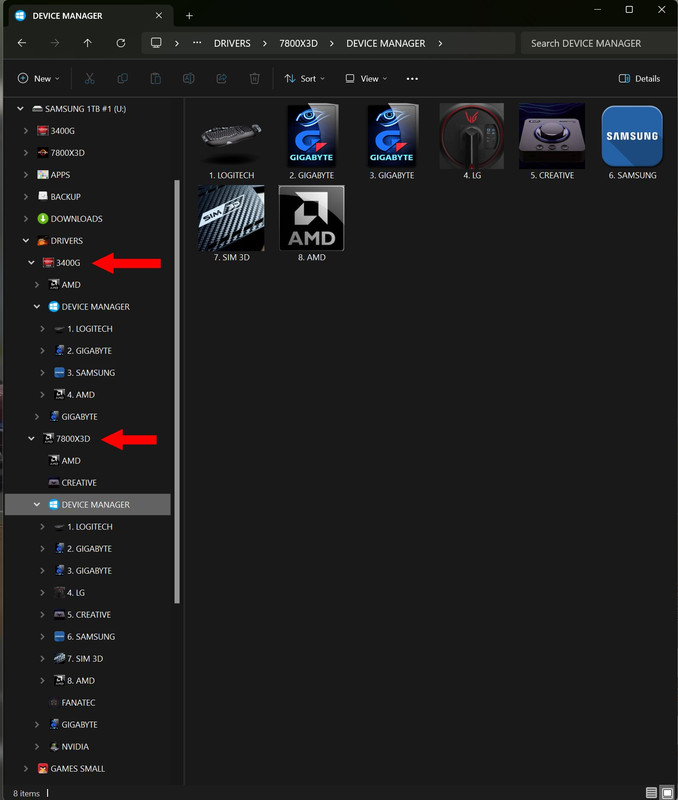
Task: Click the navigation pane scrollbar
Action: click(177, 391)
